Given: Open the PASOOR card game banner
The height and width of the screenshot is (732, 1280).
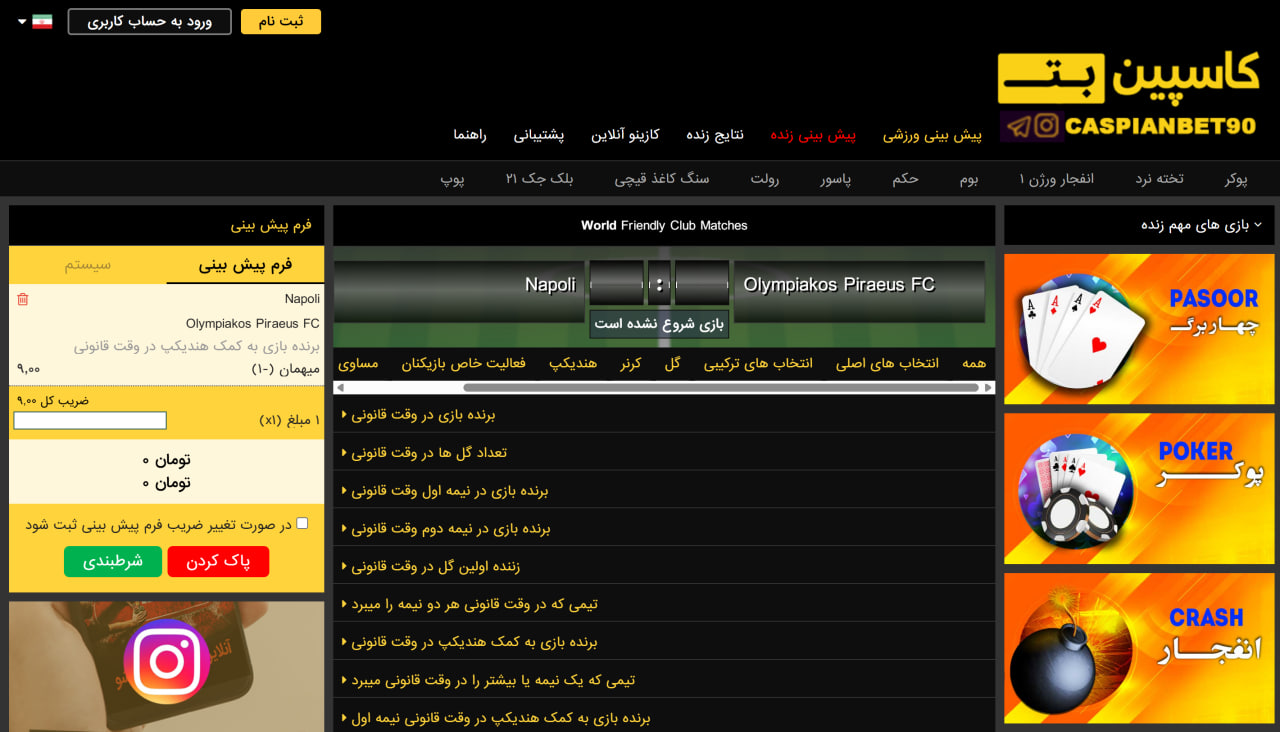Looking at the screenshot, I should 1138,330.
